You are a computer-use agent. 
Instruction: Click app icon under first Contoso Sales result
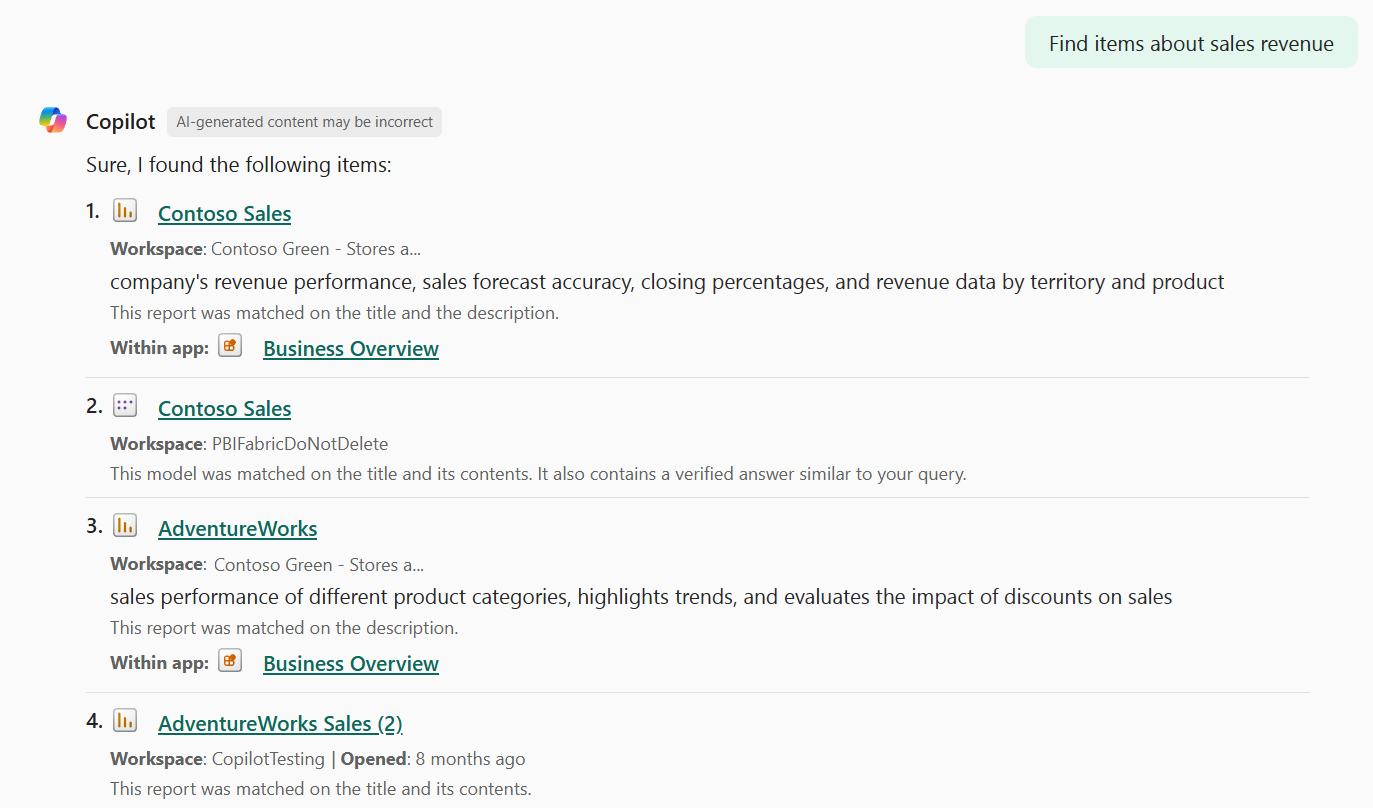click(231, 346)
